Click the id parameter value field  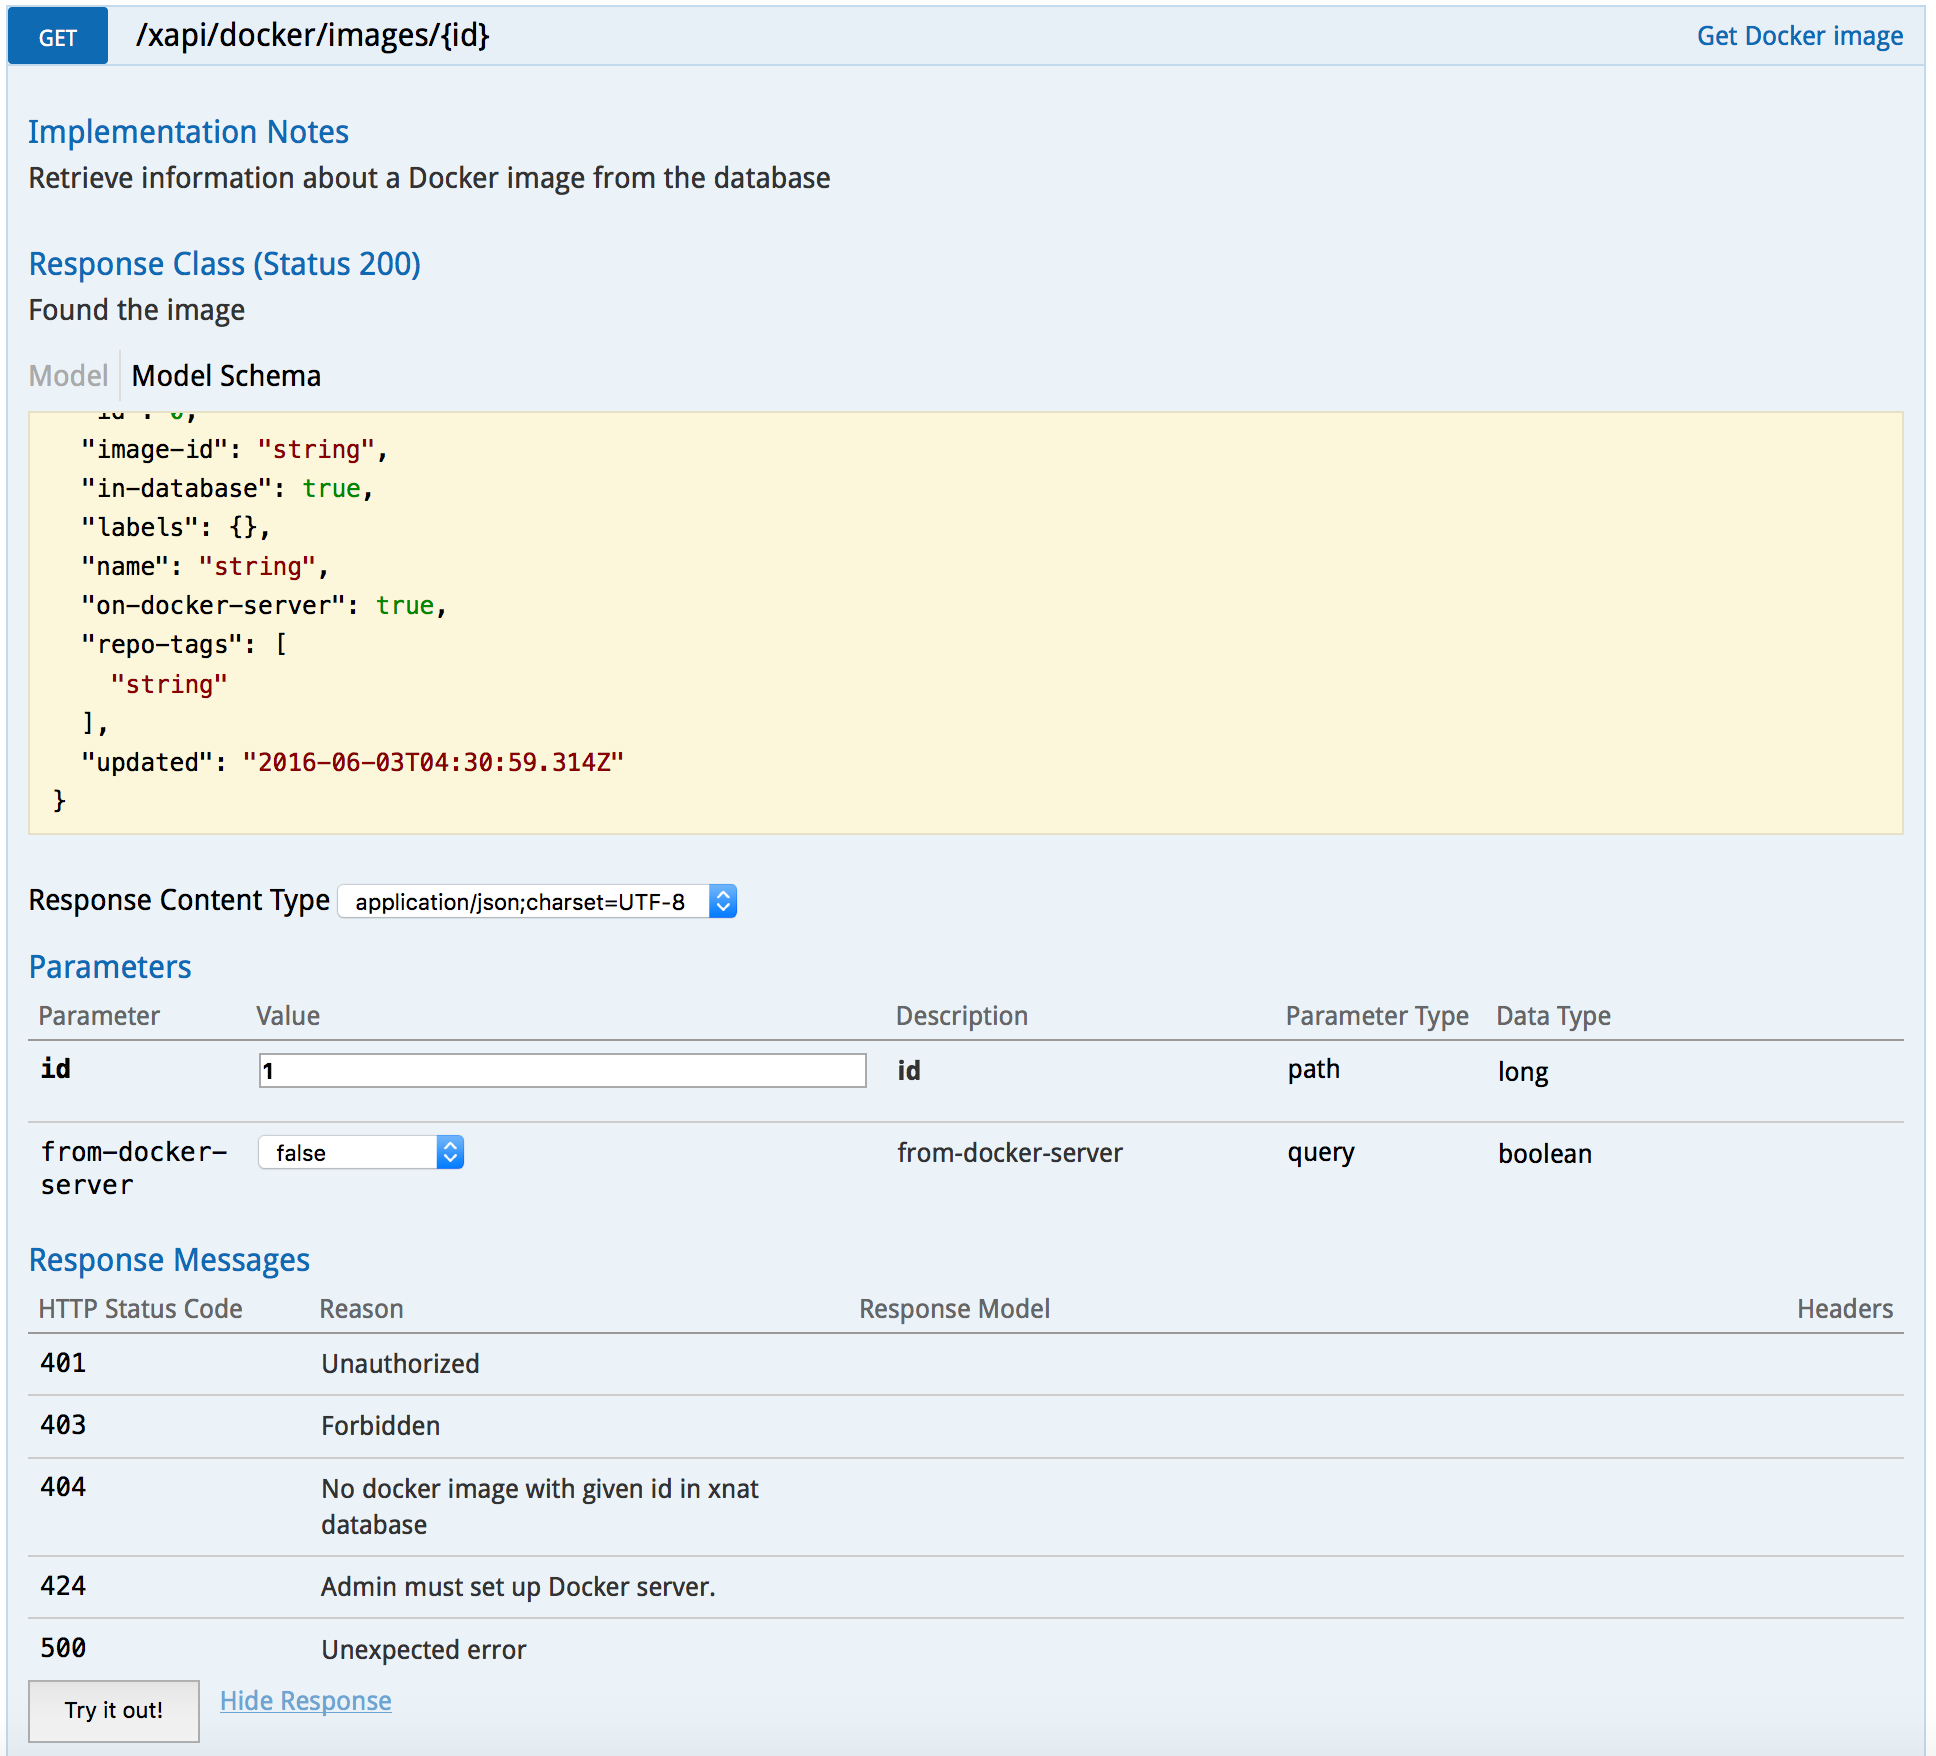pyautogui.click(x=562, y=1071)
